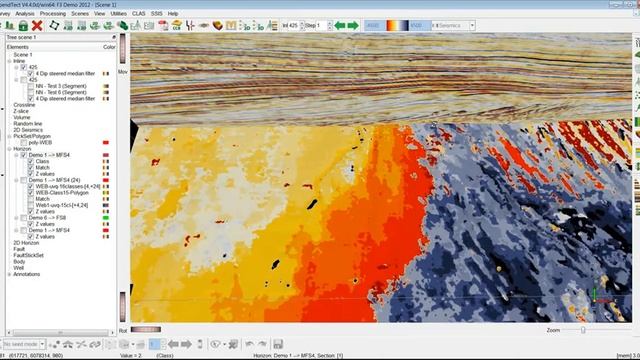Click the retrack link icon in bottom toolbar

(95, 344)
